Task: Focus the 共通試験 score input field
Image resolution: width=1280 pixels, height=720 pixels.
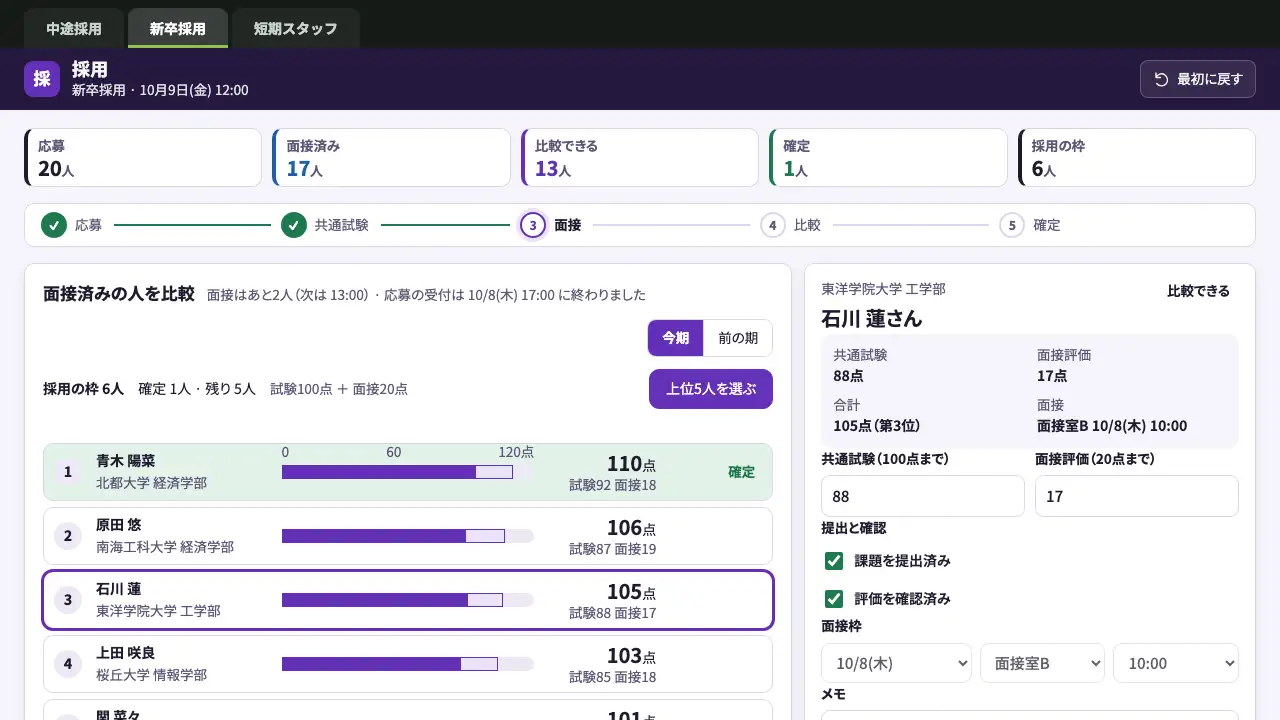Action: (x=923, y=496)
